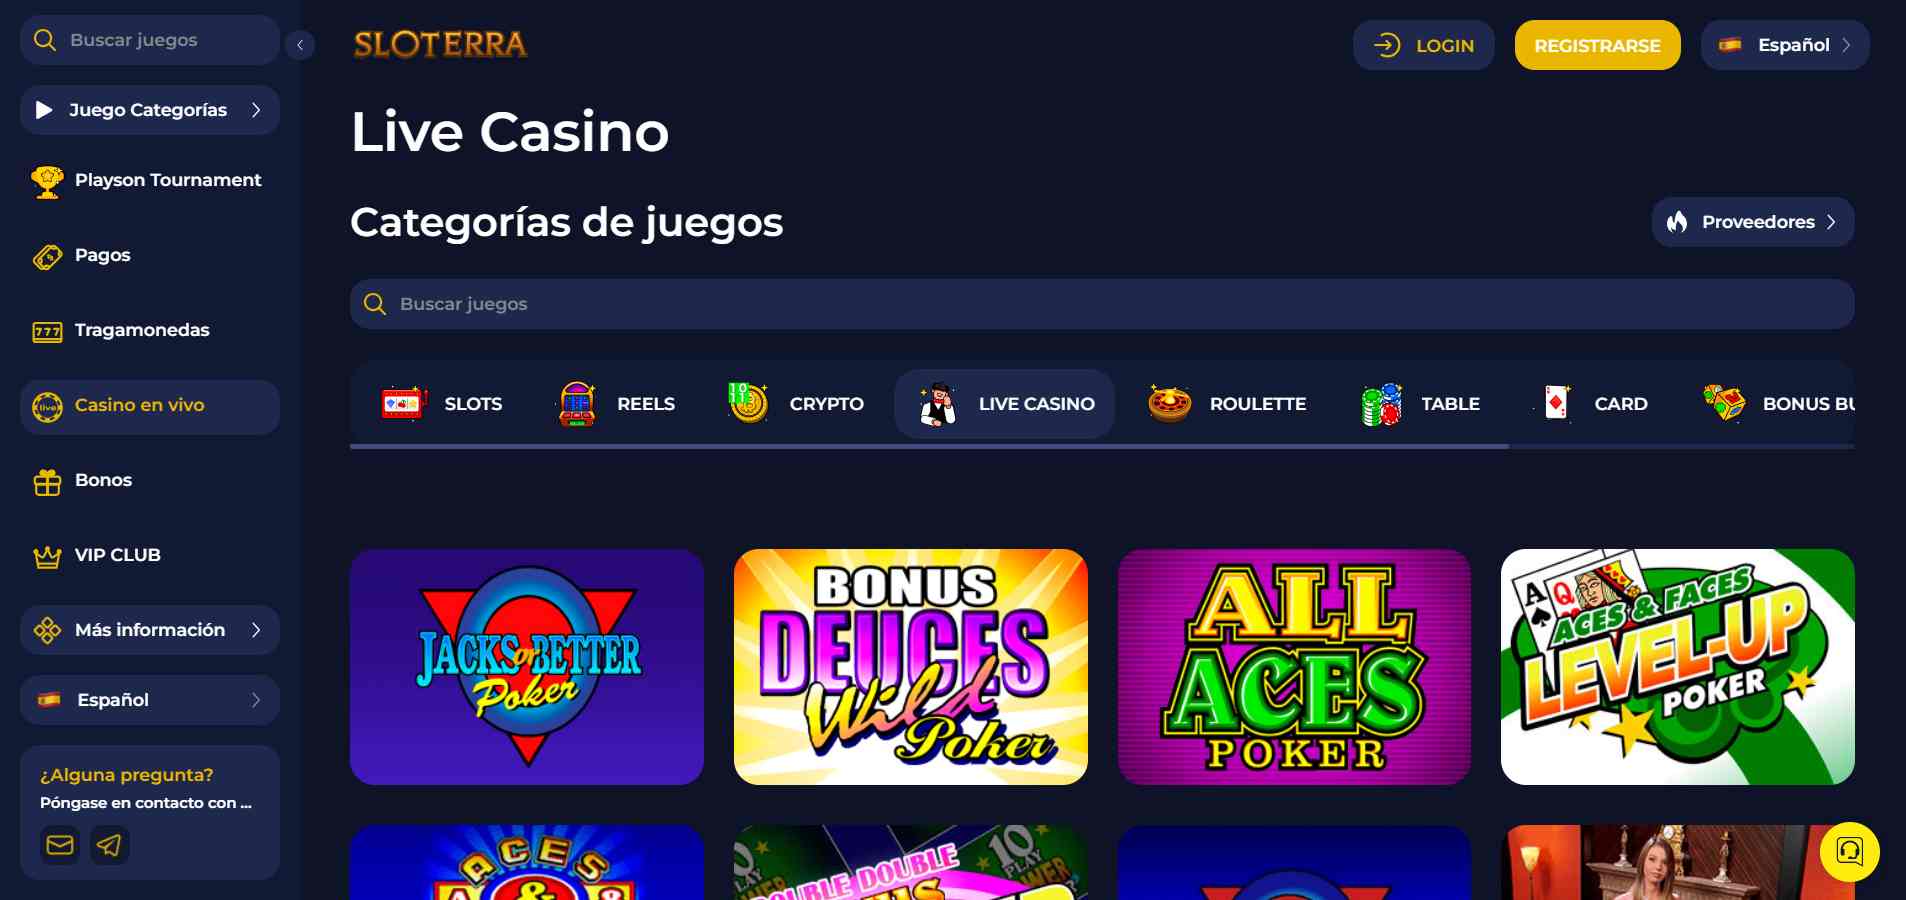Click the Tragamonedas 777 icon

47,332
